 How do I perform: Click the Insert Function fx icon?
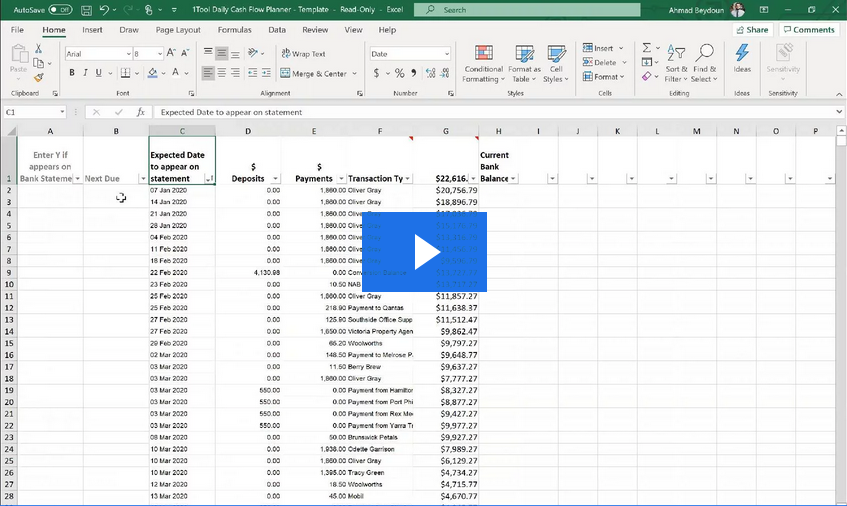(140, 112)
